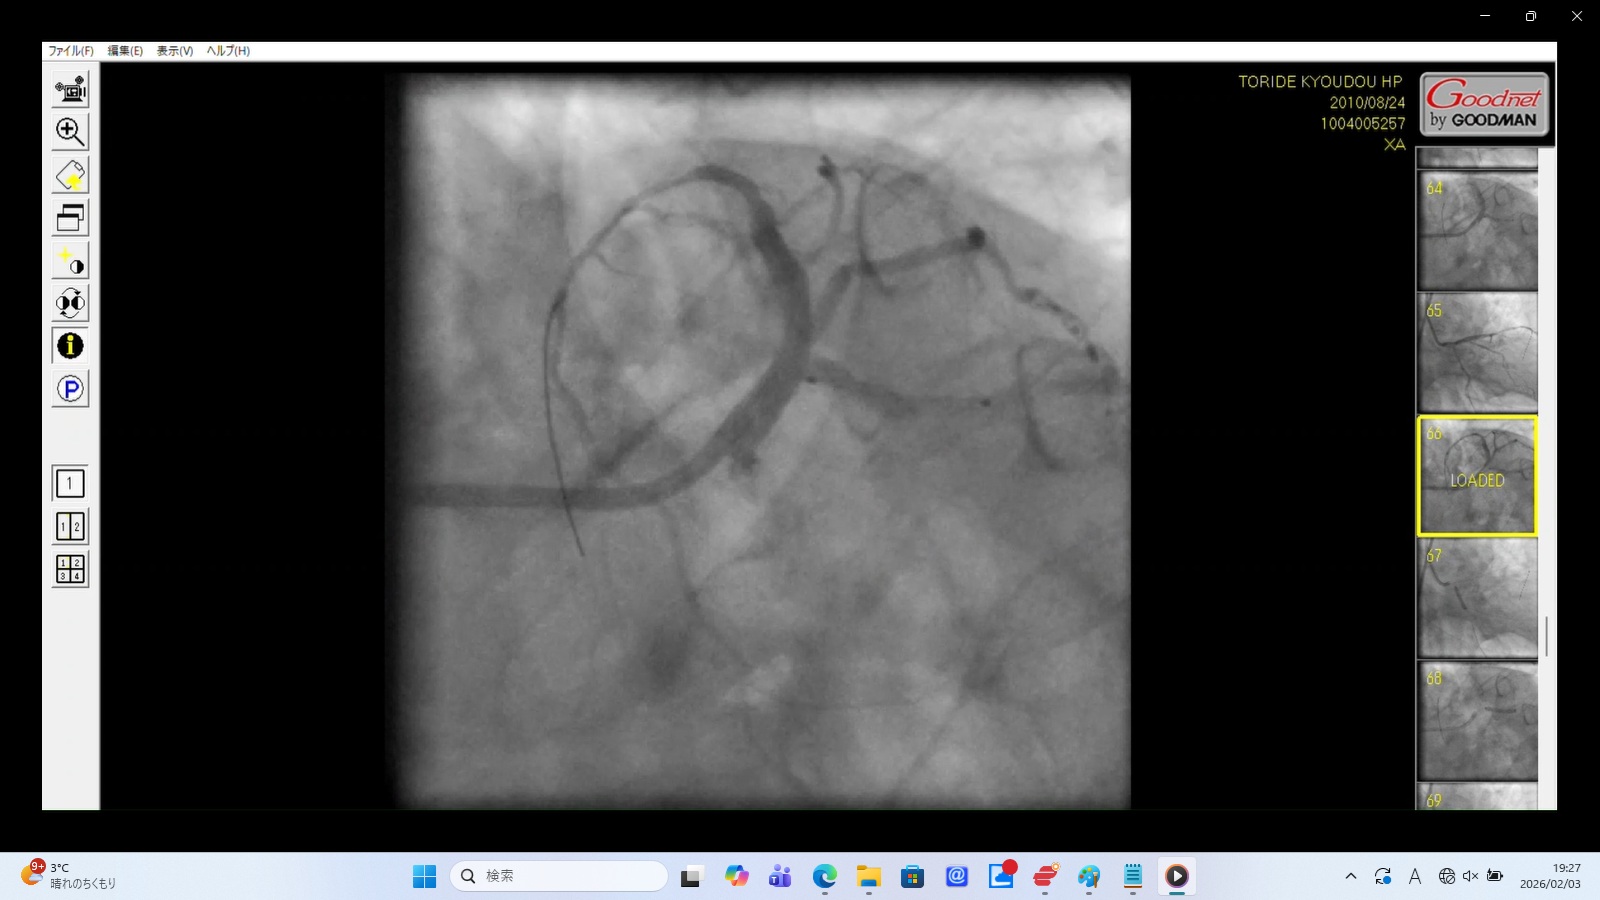Click the Goodnet by GOODMAN logo button
Viewport: 1600px width, 900px height.
click(1484, 104)
